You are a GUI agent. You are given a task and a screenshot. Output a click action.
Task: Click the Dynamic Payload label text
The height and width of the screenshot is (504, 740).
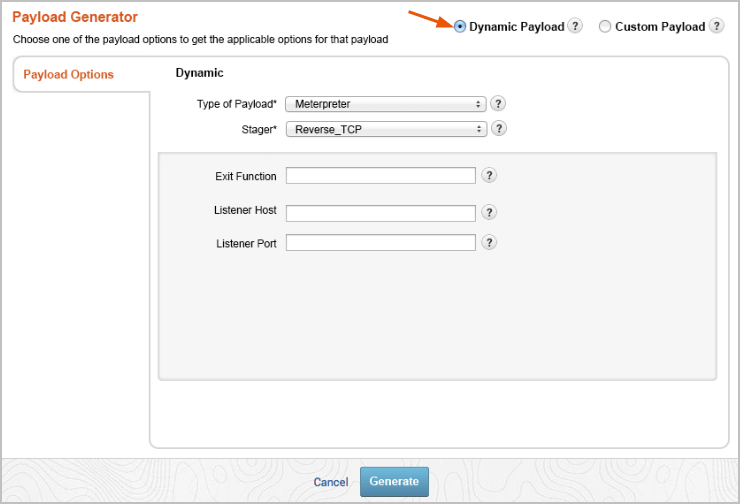point(516,27)
